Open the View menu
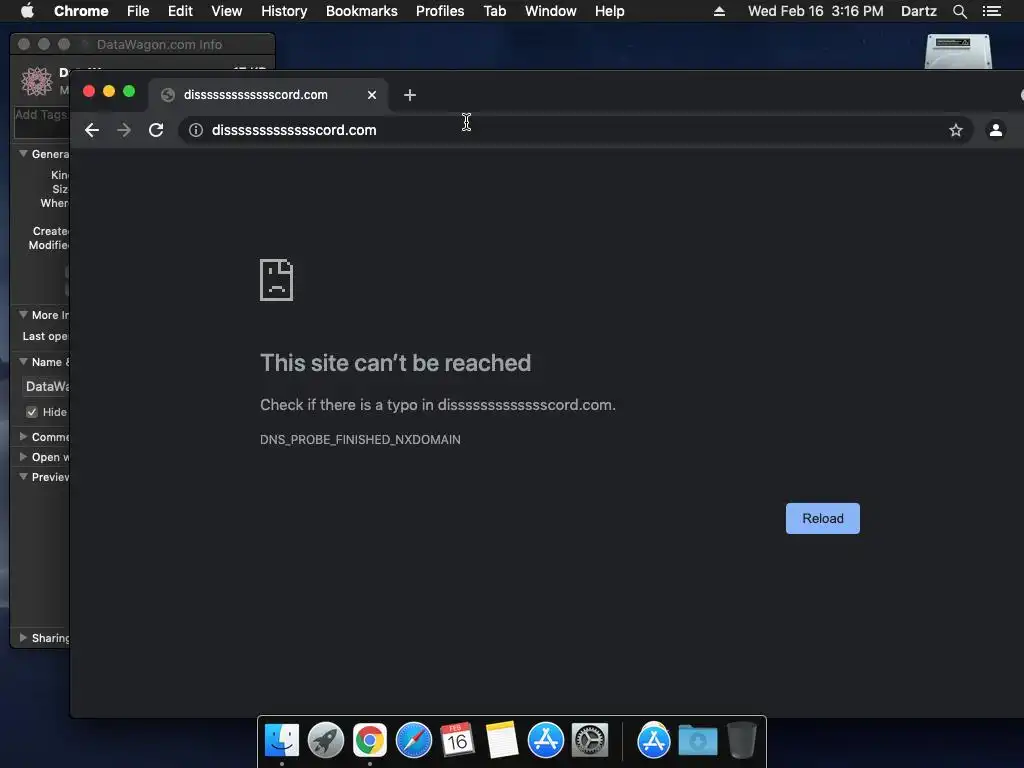This screenshot has width=1024, height=768. (x=227, y=11)
